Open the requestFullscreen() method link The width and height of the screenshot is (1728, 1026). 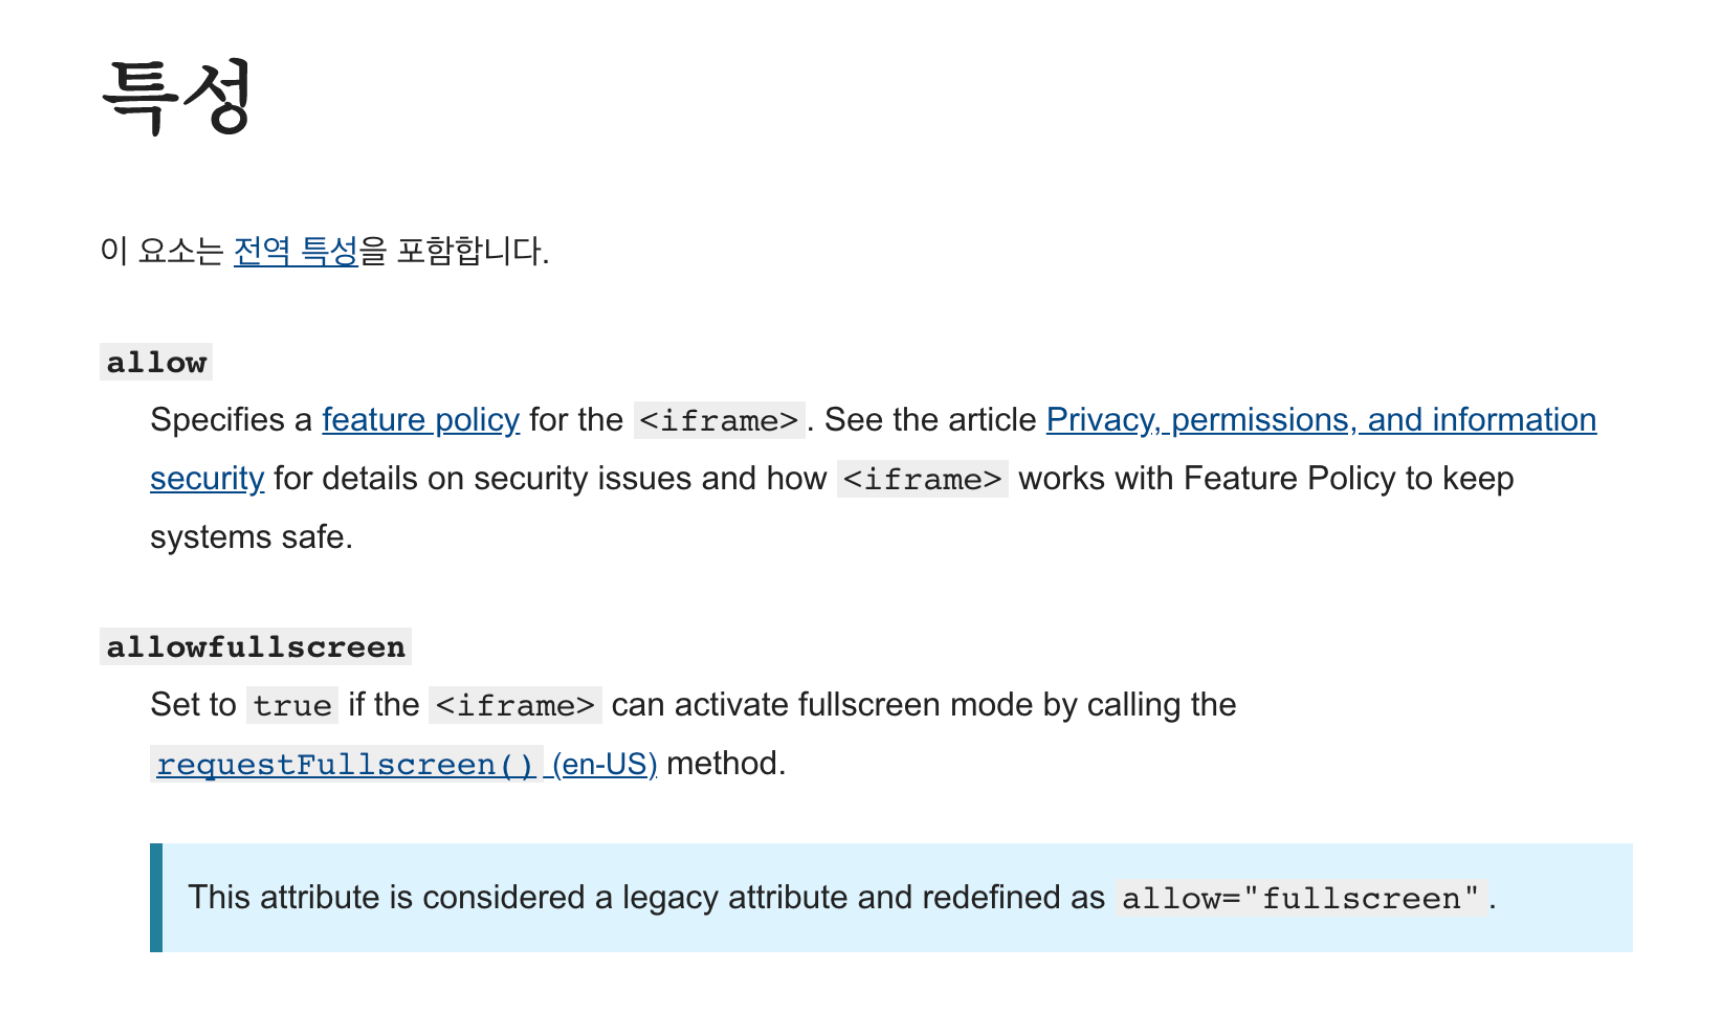(345, 765)
